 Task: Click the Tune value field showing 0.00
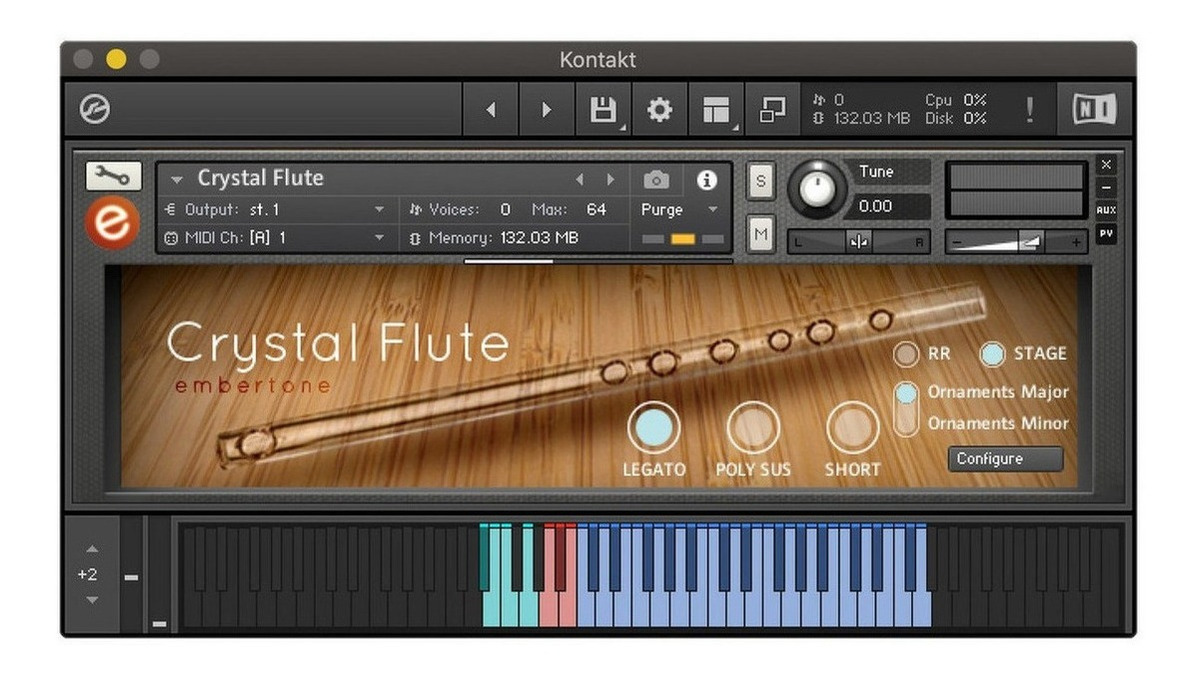pyautogui.click(x=887, y=206)
